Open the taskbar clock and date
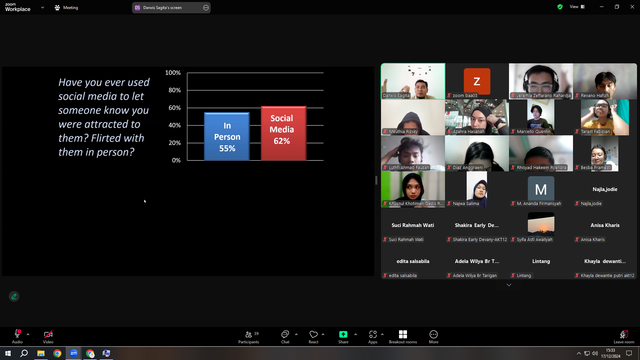Screen dimensions: 640x360 coord(610,353)
